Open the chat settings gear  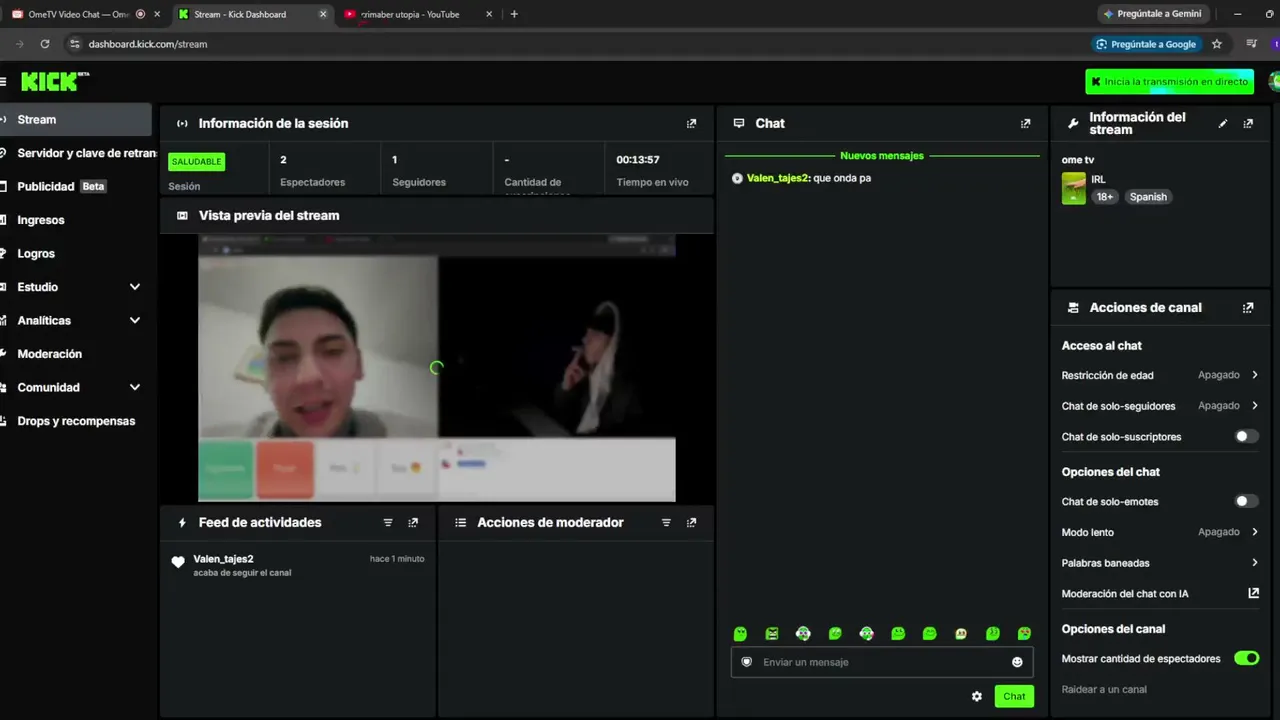tap(977, 697)
